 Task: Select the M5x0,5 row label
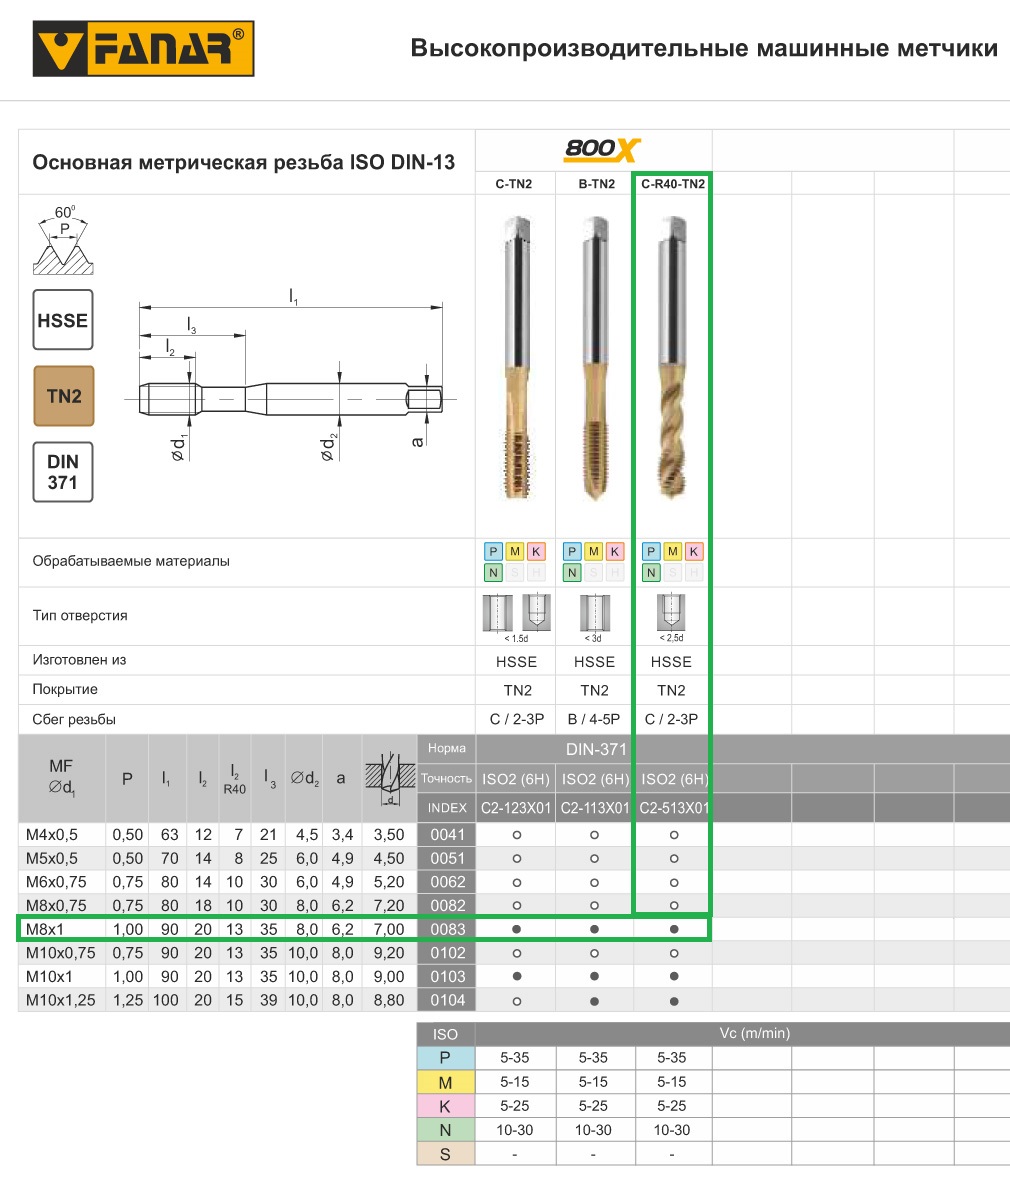coord(52,858)
